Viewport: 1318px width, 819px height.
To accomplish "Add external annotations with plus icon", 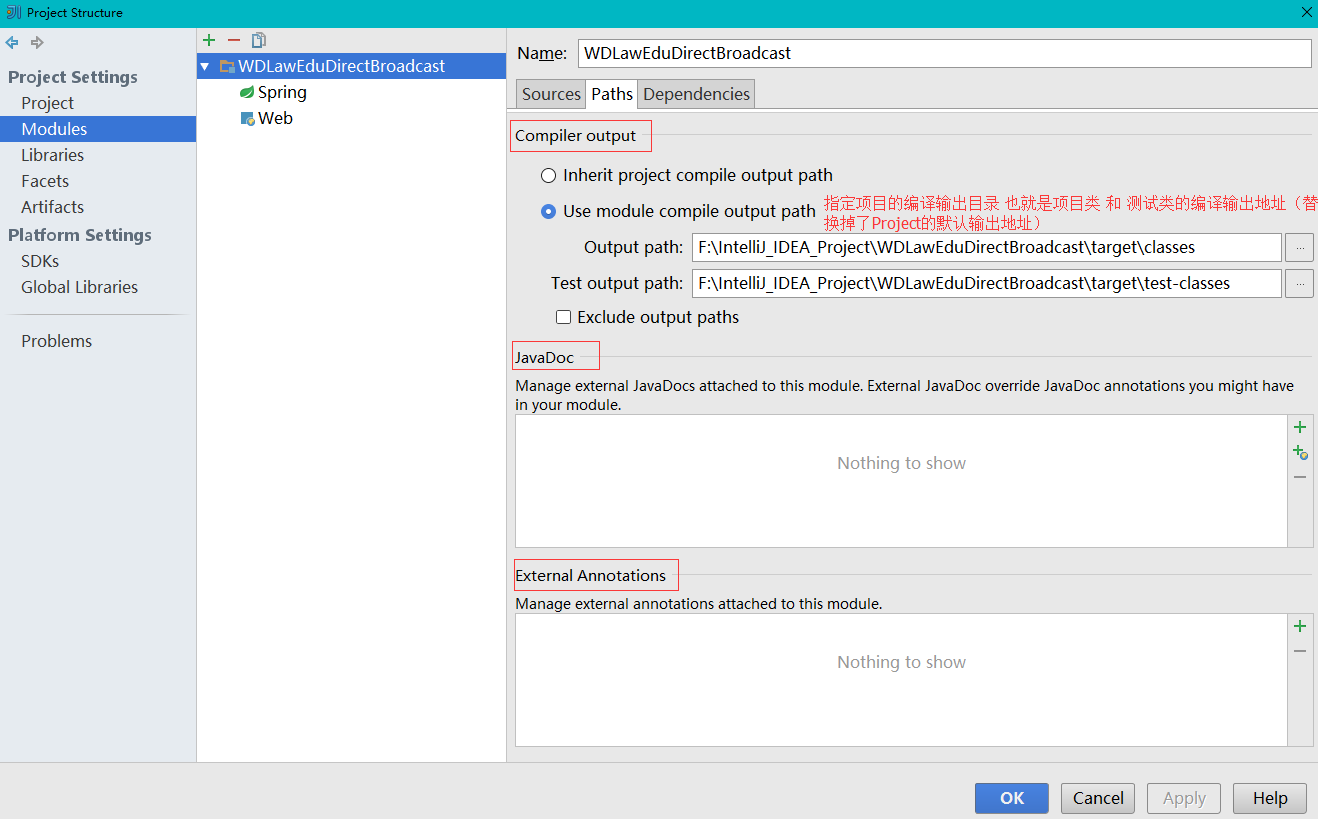I will coord(1300,626).
